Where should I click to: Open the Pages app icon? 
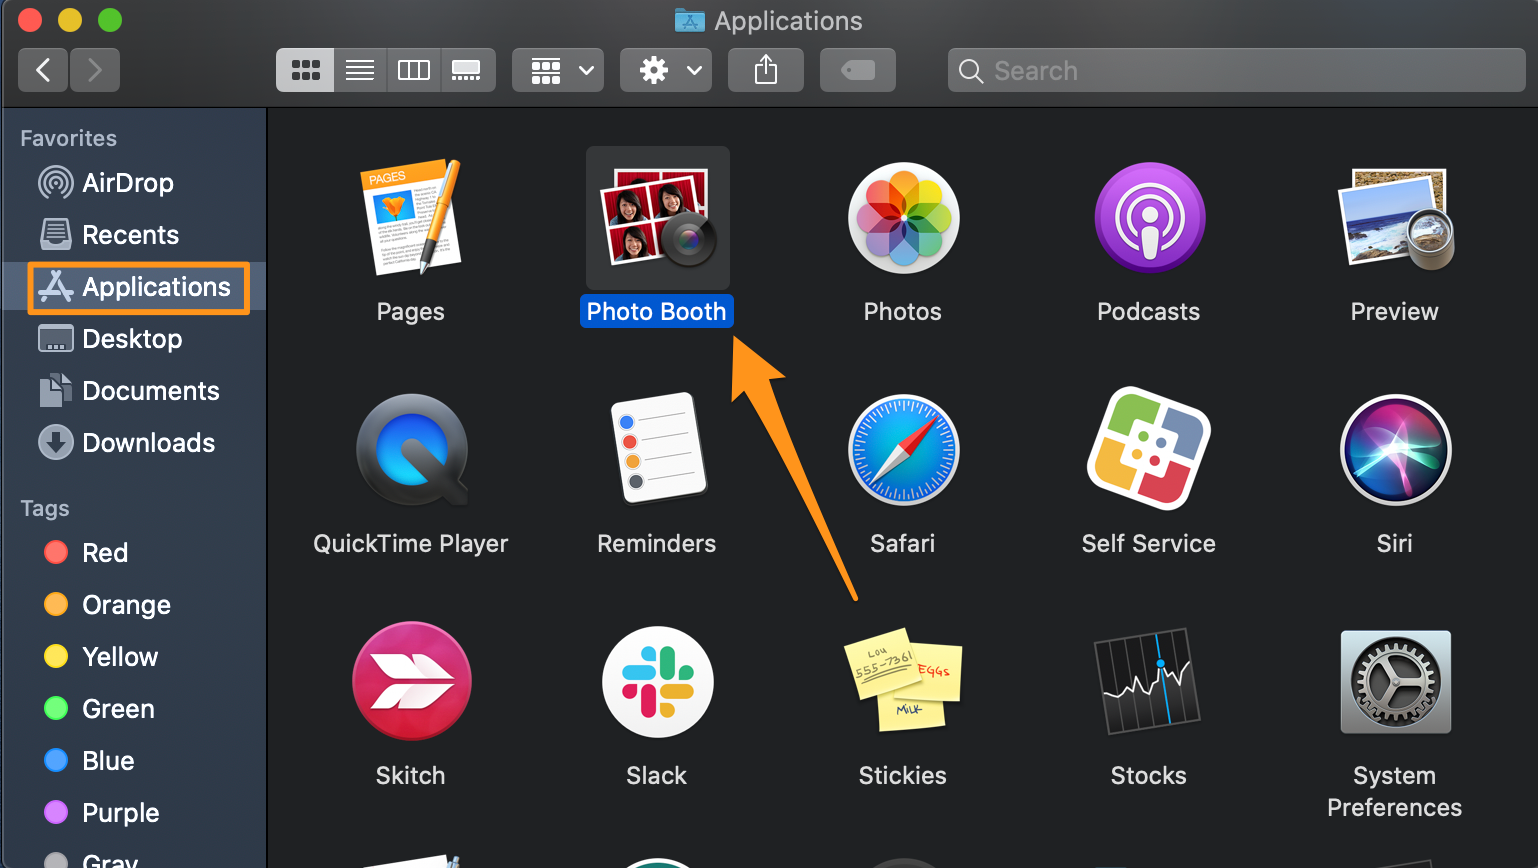click(x=411, y=217)
